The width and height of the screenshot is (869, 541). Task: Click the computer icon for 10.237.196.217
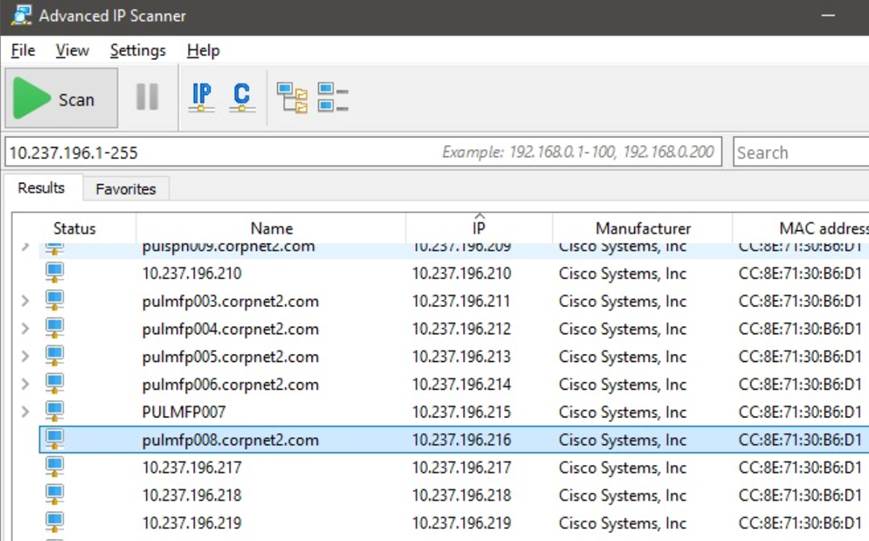pos(54,467)
